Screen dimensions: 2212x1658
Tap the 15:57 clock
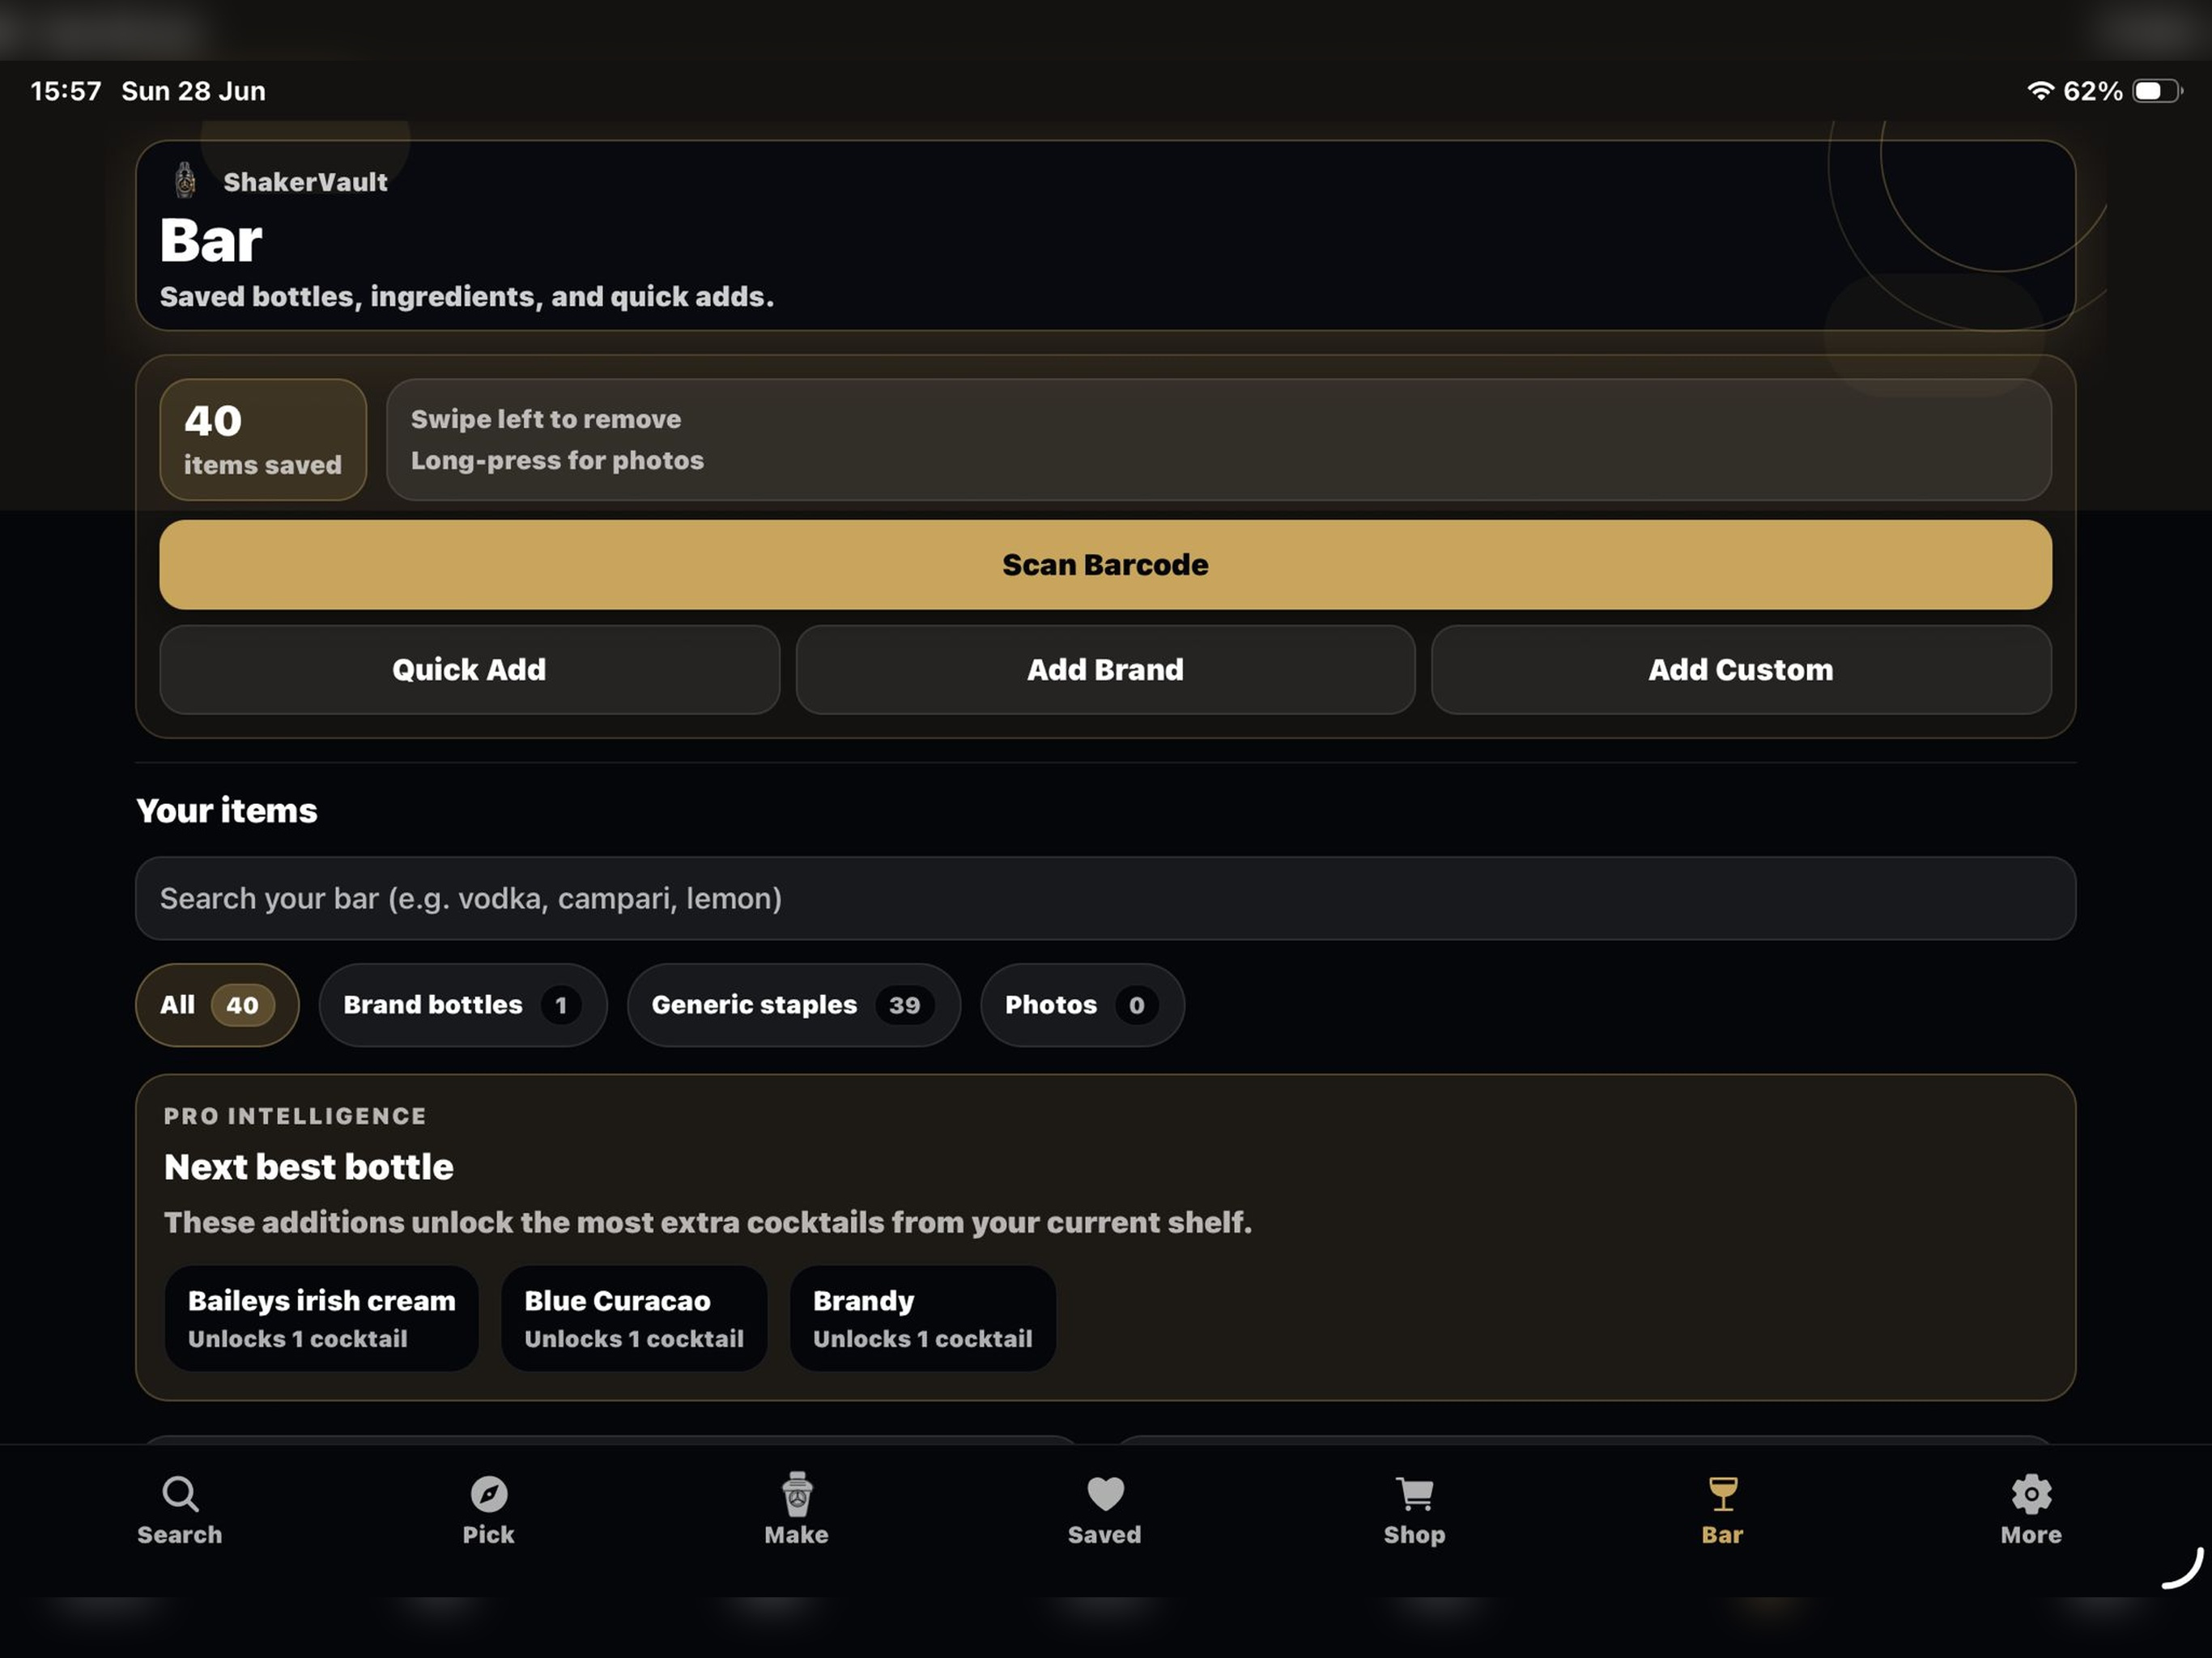click(x=66, y=91)
